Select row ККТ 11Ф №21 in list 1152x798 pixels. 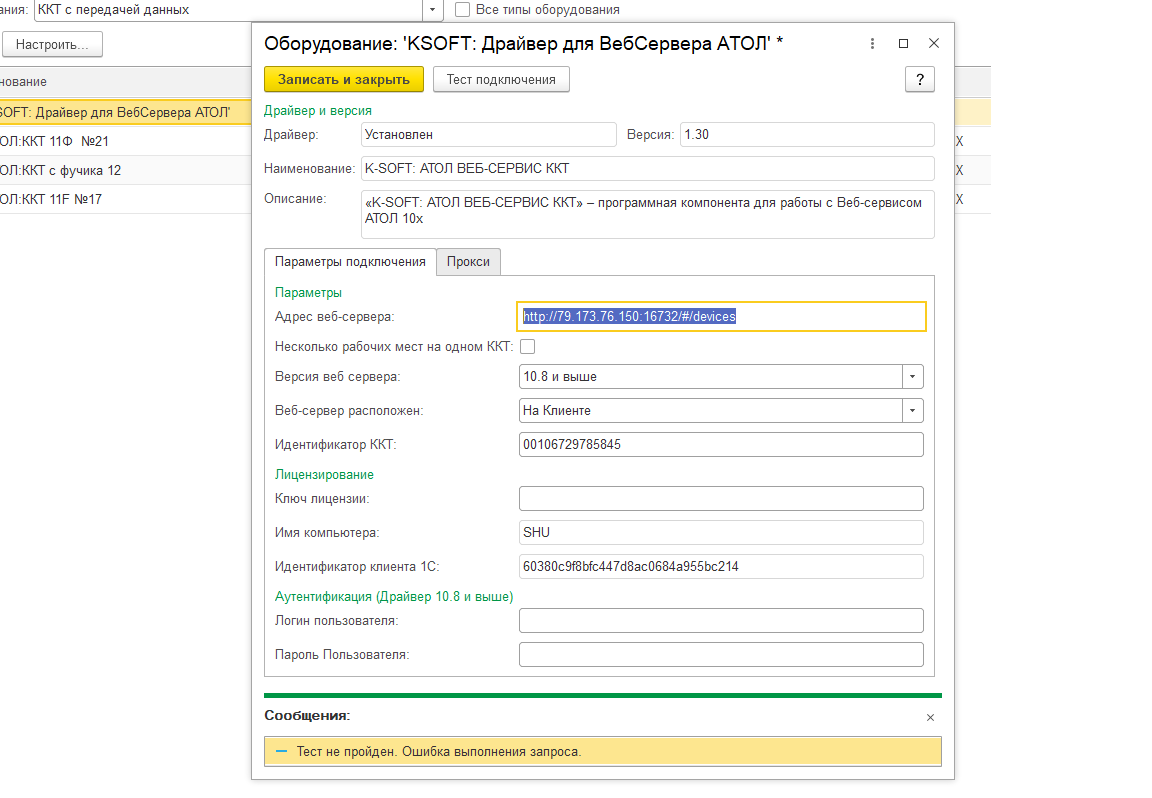[125, 141]
